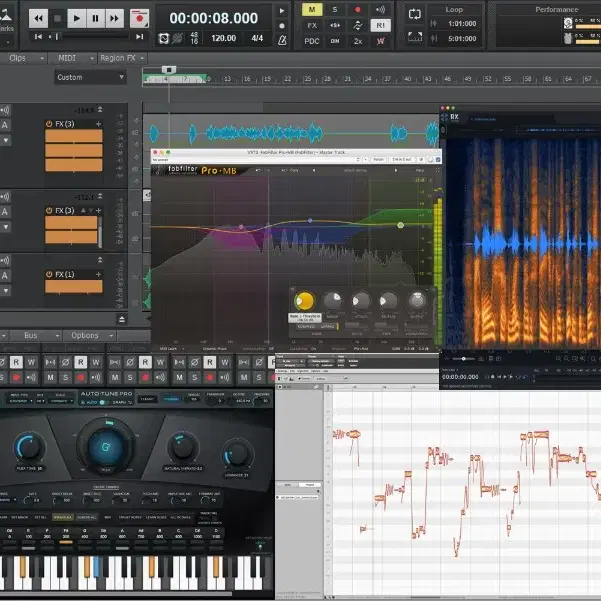Screen dimensions: 601x601
Task: Open the Auto-Tune Scale dropdown
Action: pyautogui.click(x=61, y=401)
